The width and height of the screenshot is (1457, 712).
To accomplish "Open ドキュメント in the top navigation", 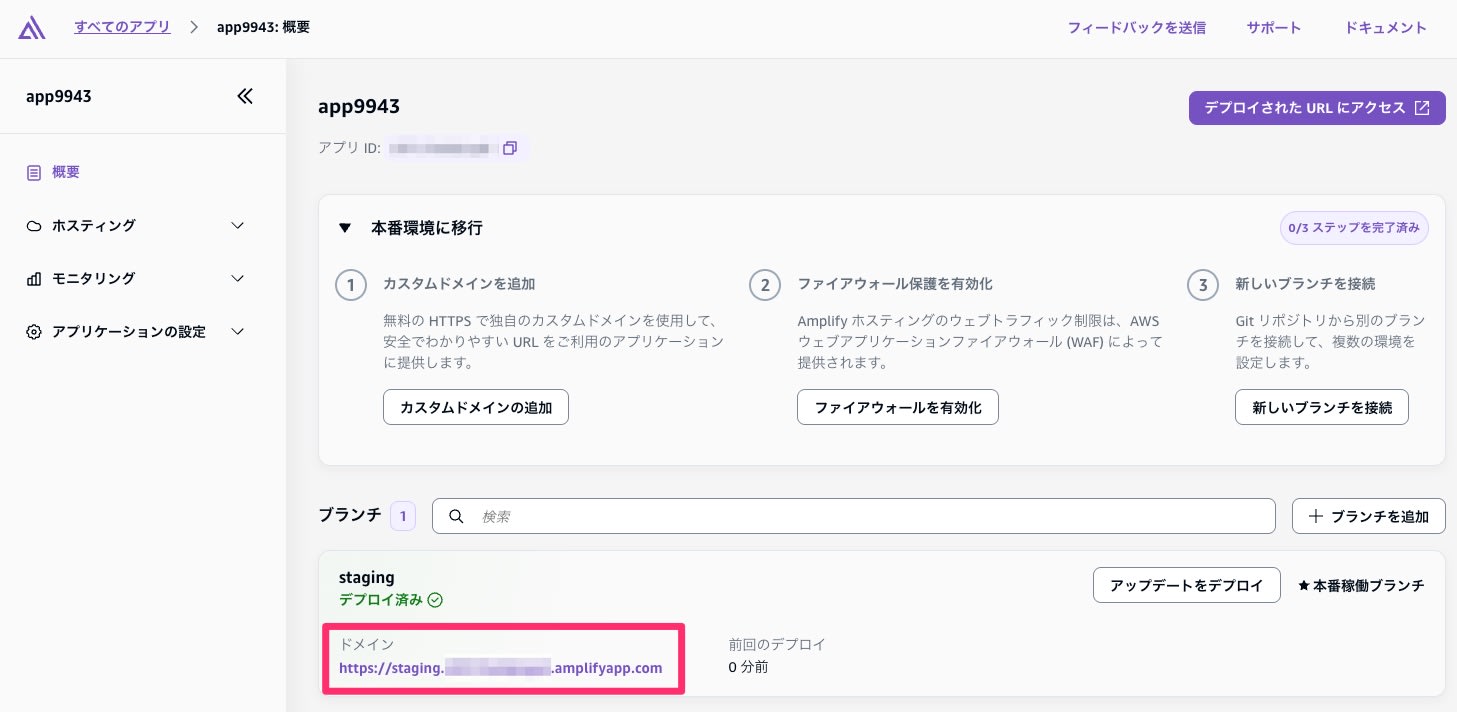I will coord(1385,28).
